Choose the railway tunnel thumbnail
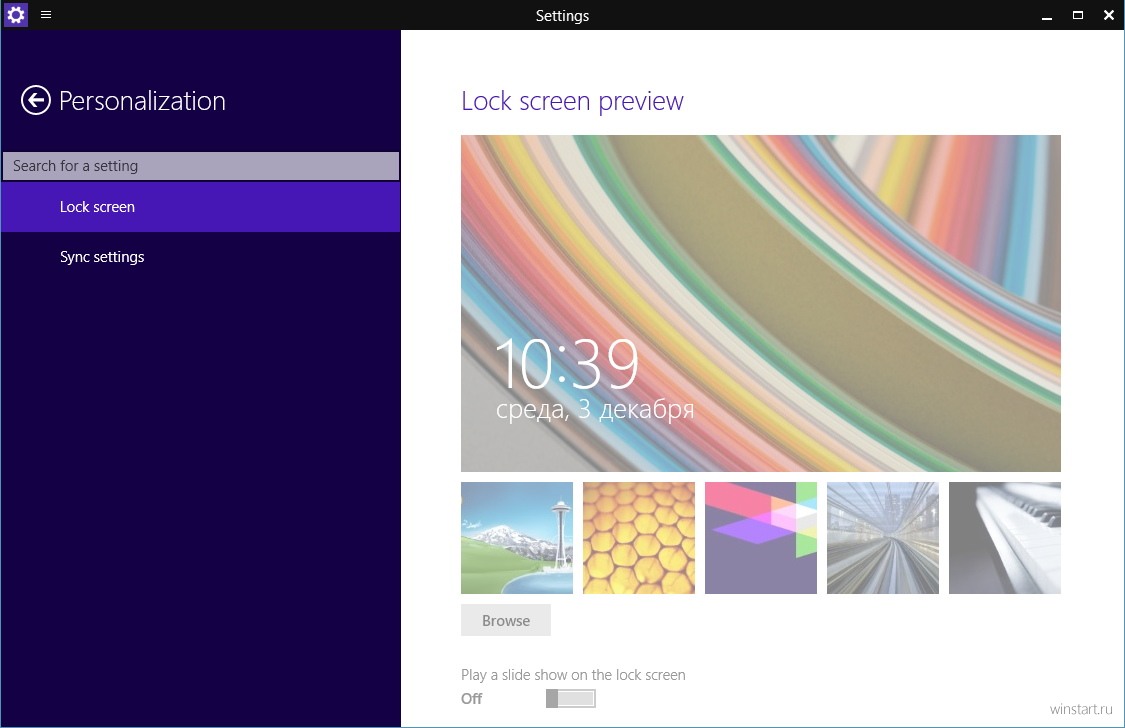The height and width of the screenshot is (728, 1125). (882, 538)
